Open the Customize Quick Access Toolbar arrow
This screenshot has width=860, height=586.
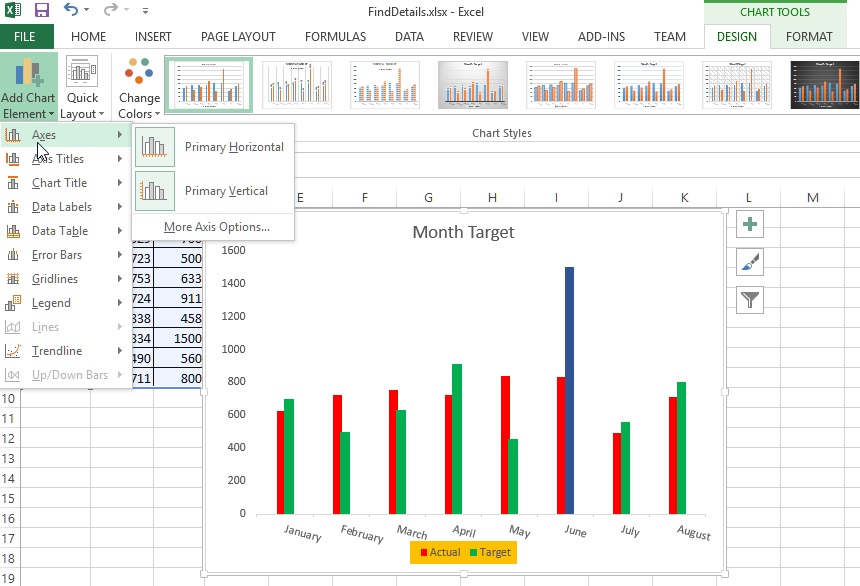pos(145,10)
